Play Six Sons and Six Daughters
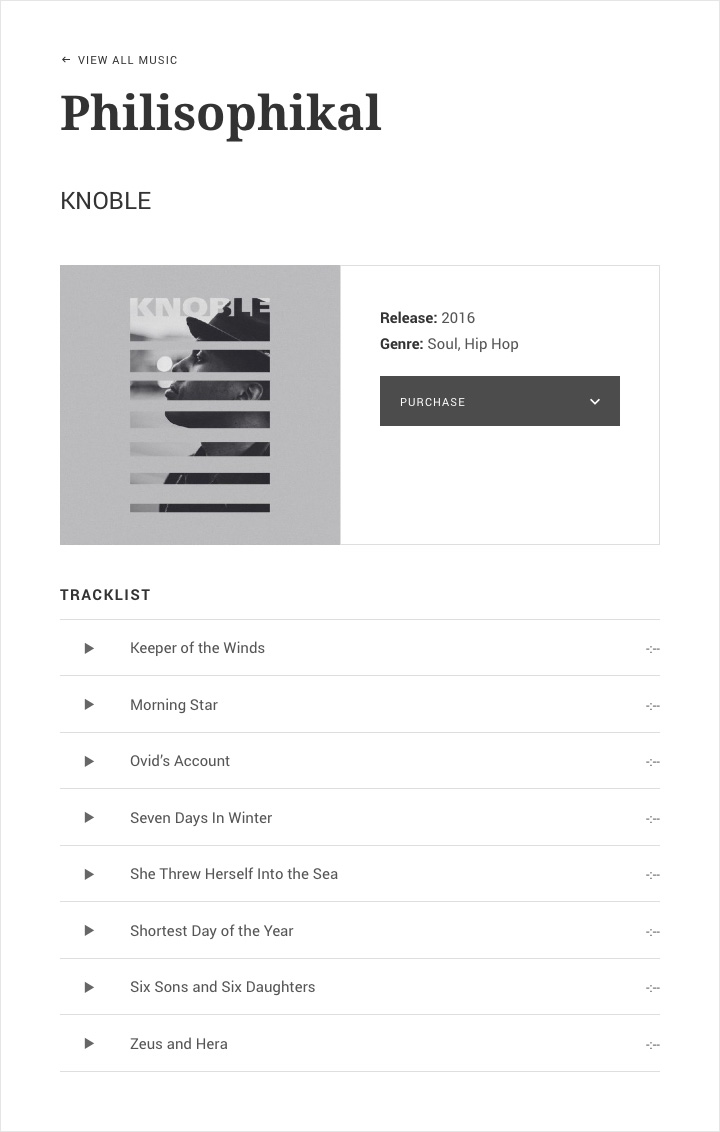This screenshot has width=720, height=1132. pos(89,987)
